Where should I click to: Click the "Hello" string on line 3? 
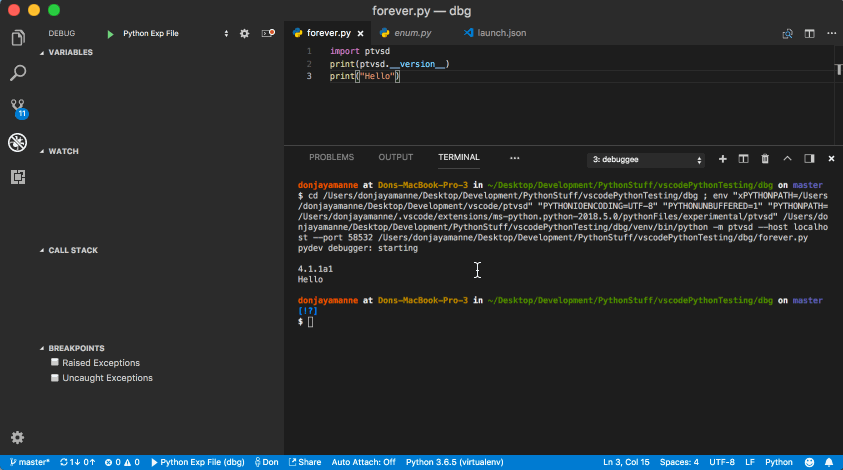click(x=377, y=76)
